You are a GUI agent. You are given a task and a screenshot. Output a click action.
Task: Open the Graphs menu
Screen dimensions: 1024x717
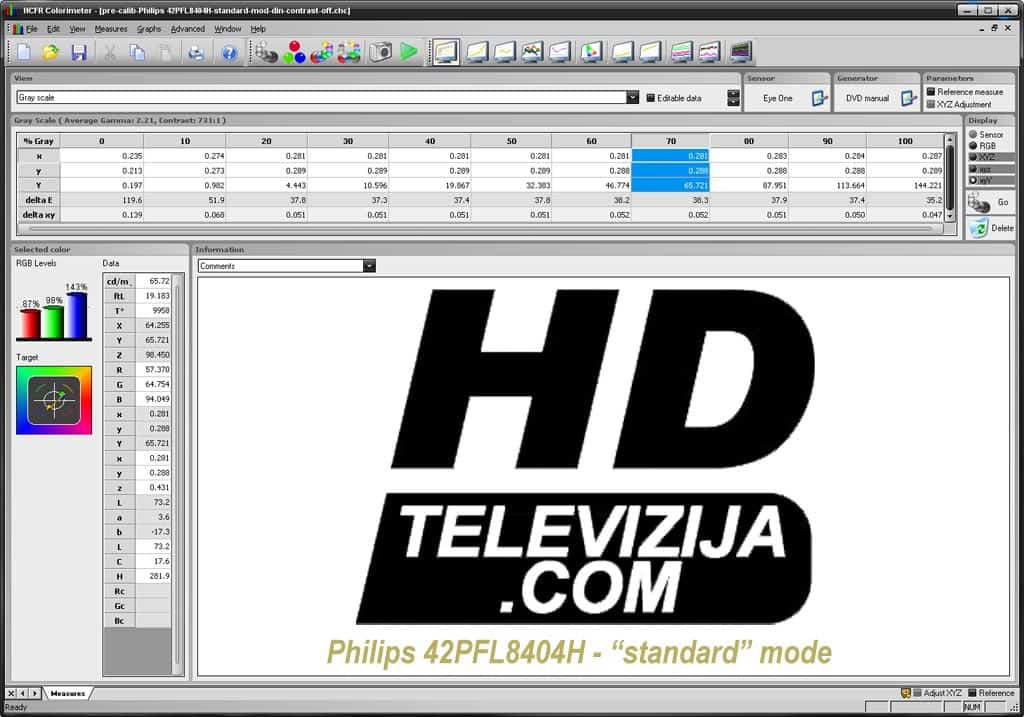[149, 29]
